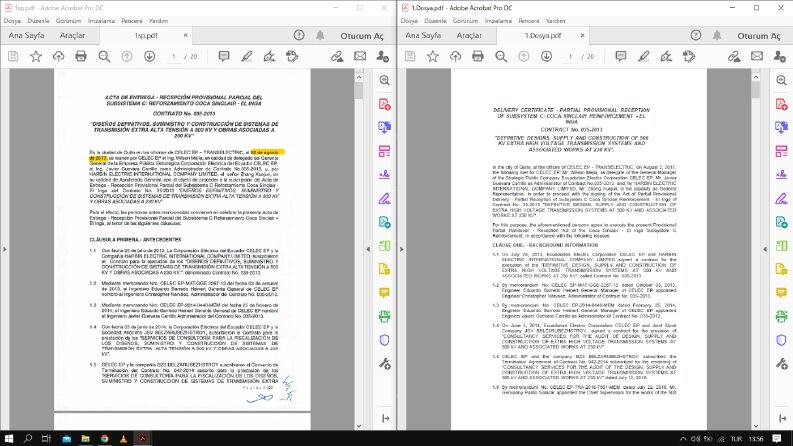Image resolution: width=793 pixels, height=446 pixels.
Task: Go to next page arrow in left window
Action: (150, 56)
